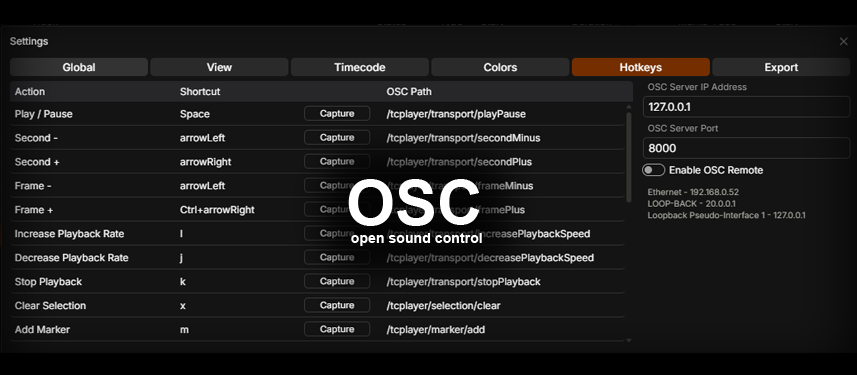The height and width of the screenshot is (375, 857).
Task: Click the hotkeys list scrollbar thumb
Action: point(629,157)
